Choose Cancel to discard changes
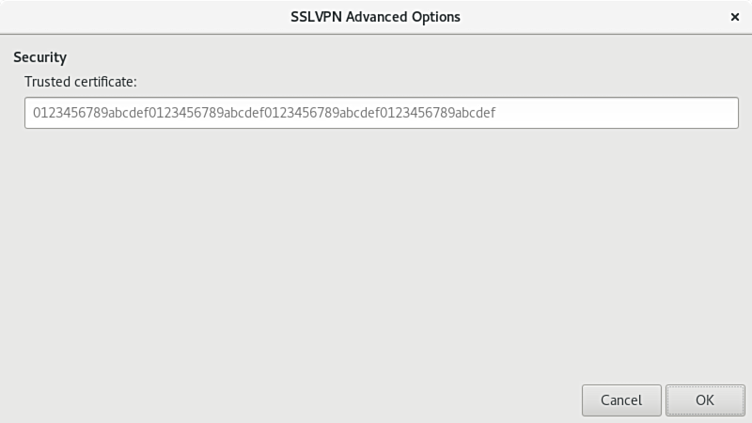The image size is (752, 423). (x=622, y=400)
